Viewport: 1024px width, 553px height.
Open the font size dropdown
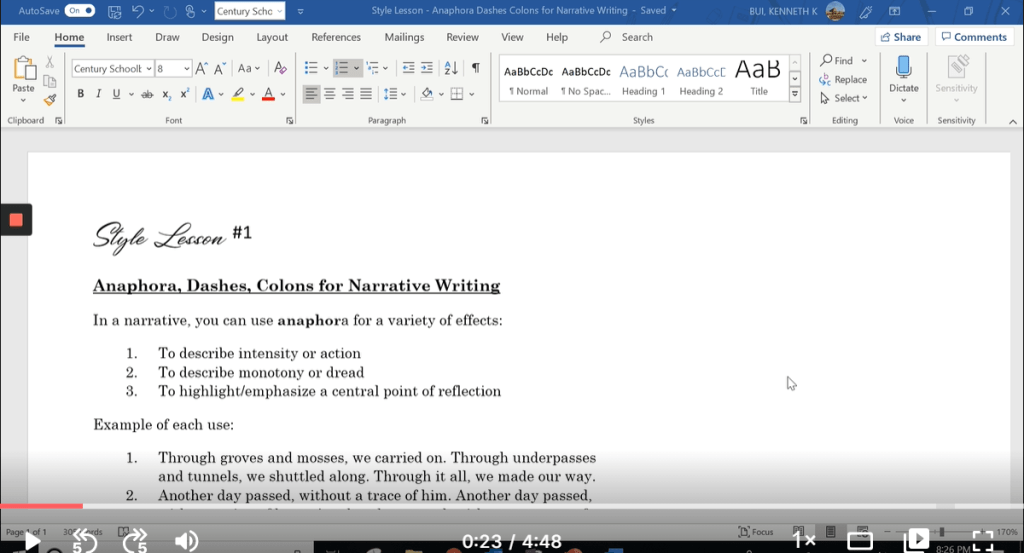point(186,69)
